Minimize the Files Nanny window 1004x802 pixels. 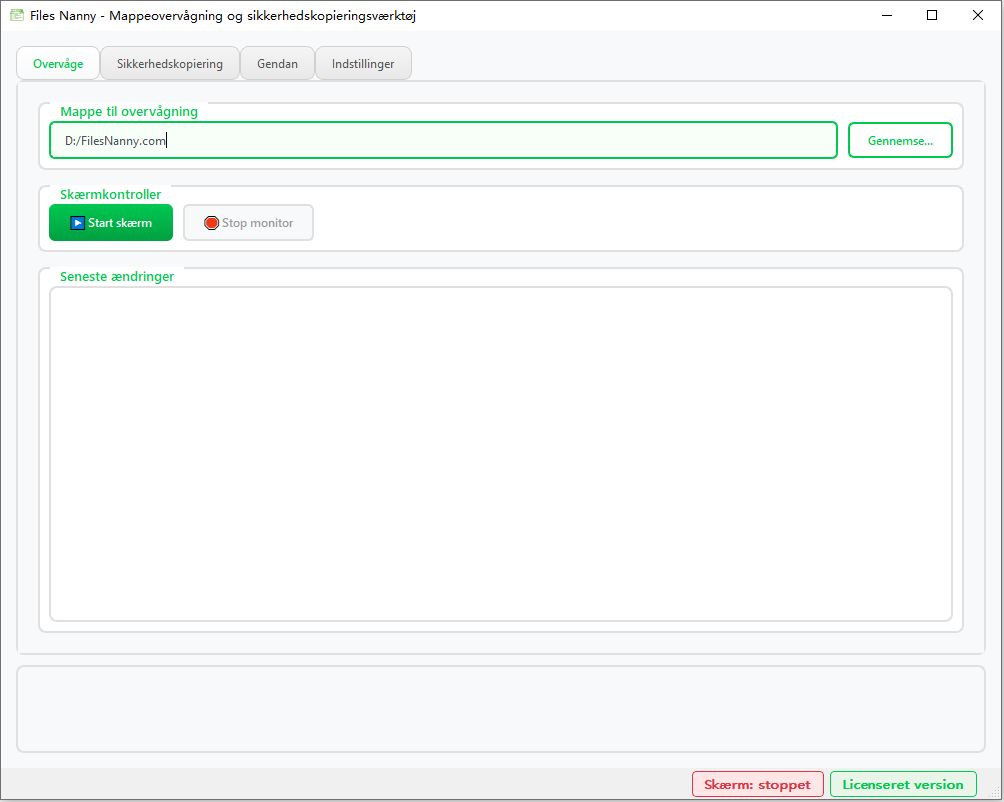pos(886,15)
